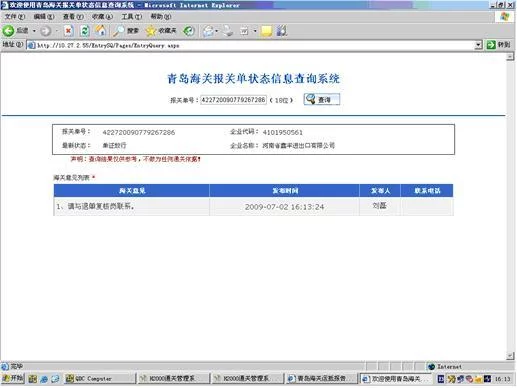Refresh the page with the green arrows icon
This screenshot has width=517, height=388.
pos(85,31)
